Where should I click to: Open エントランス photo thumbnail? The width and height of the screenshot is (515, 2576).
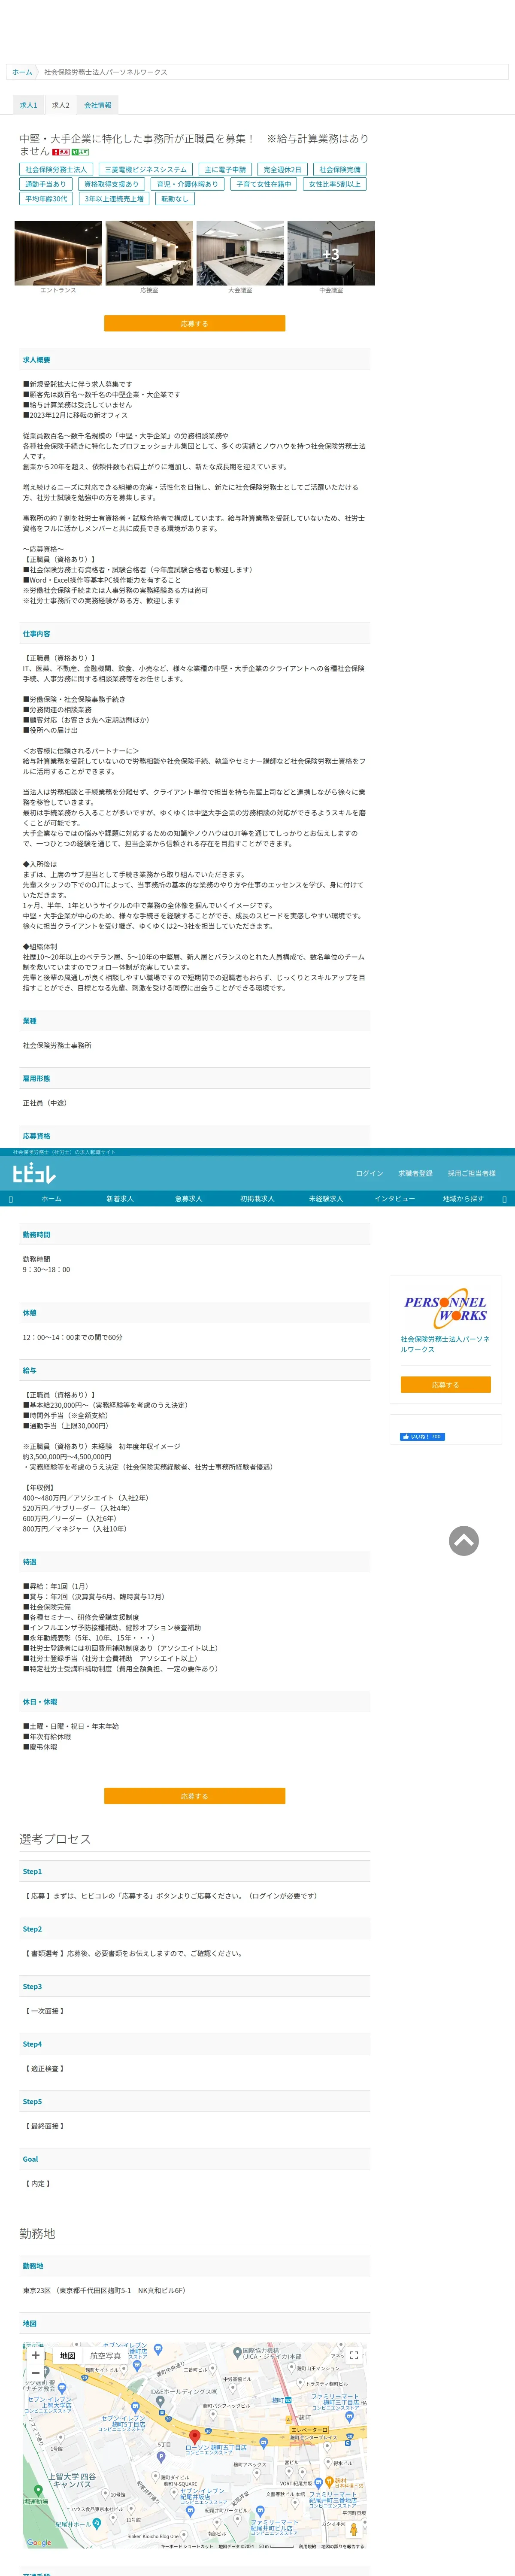(x=58, y=253)
